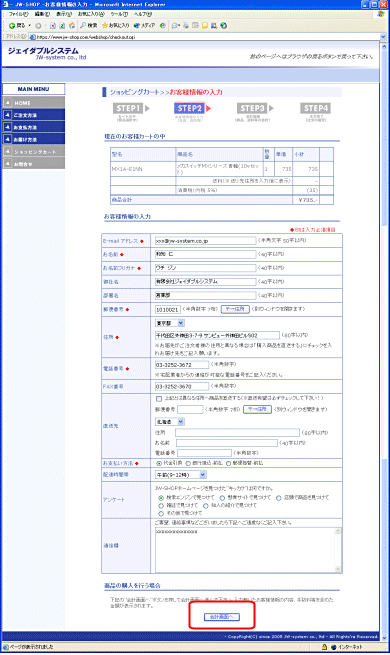Click the Refresh page icon
Viewport: 390px width, 655px height.
click(x=62, y=25)
